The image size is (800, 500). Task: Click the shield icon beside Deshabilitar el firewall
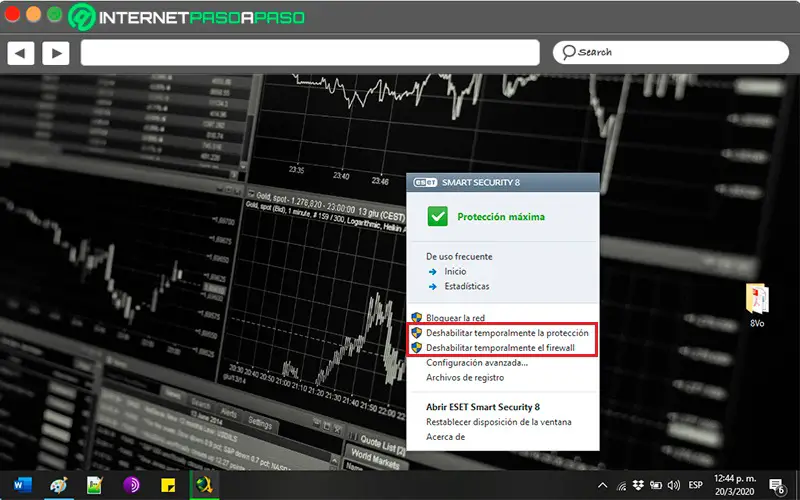[x=417, y=347]
